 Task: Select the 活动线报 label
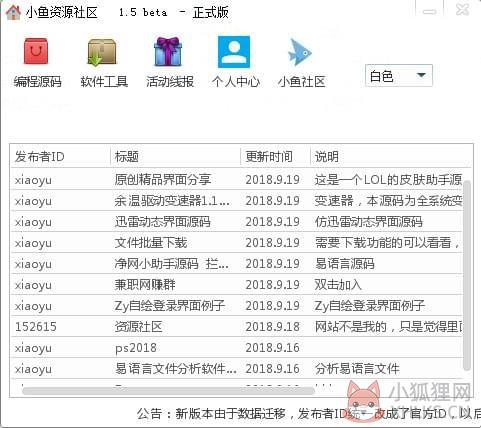click(170, 81)
